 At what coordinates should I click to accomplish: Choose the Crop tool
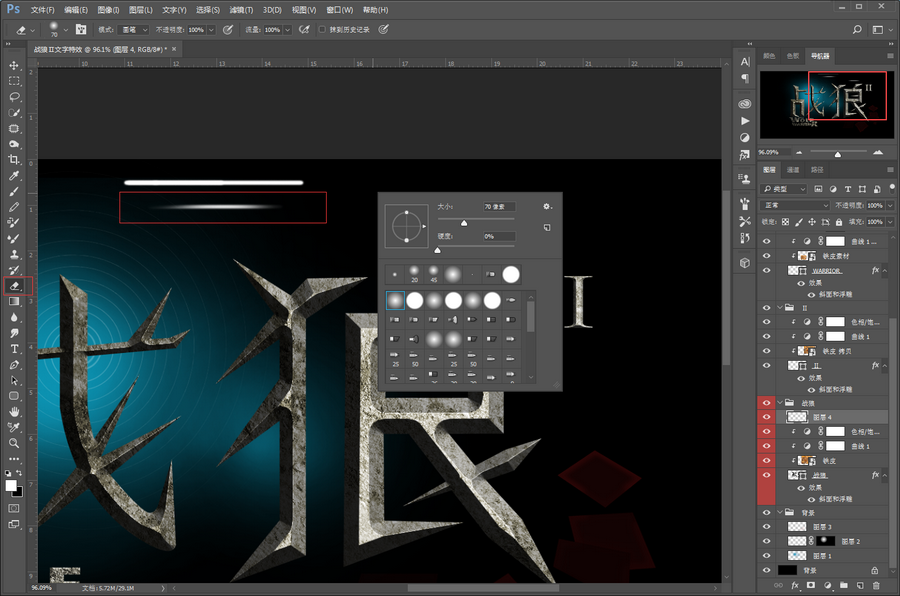[14, 160]
